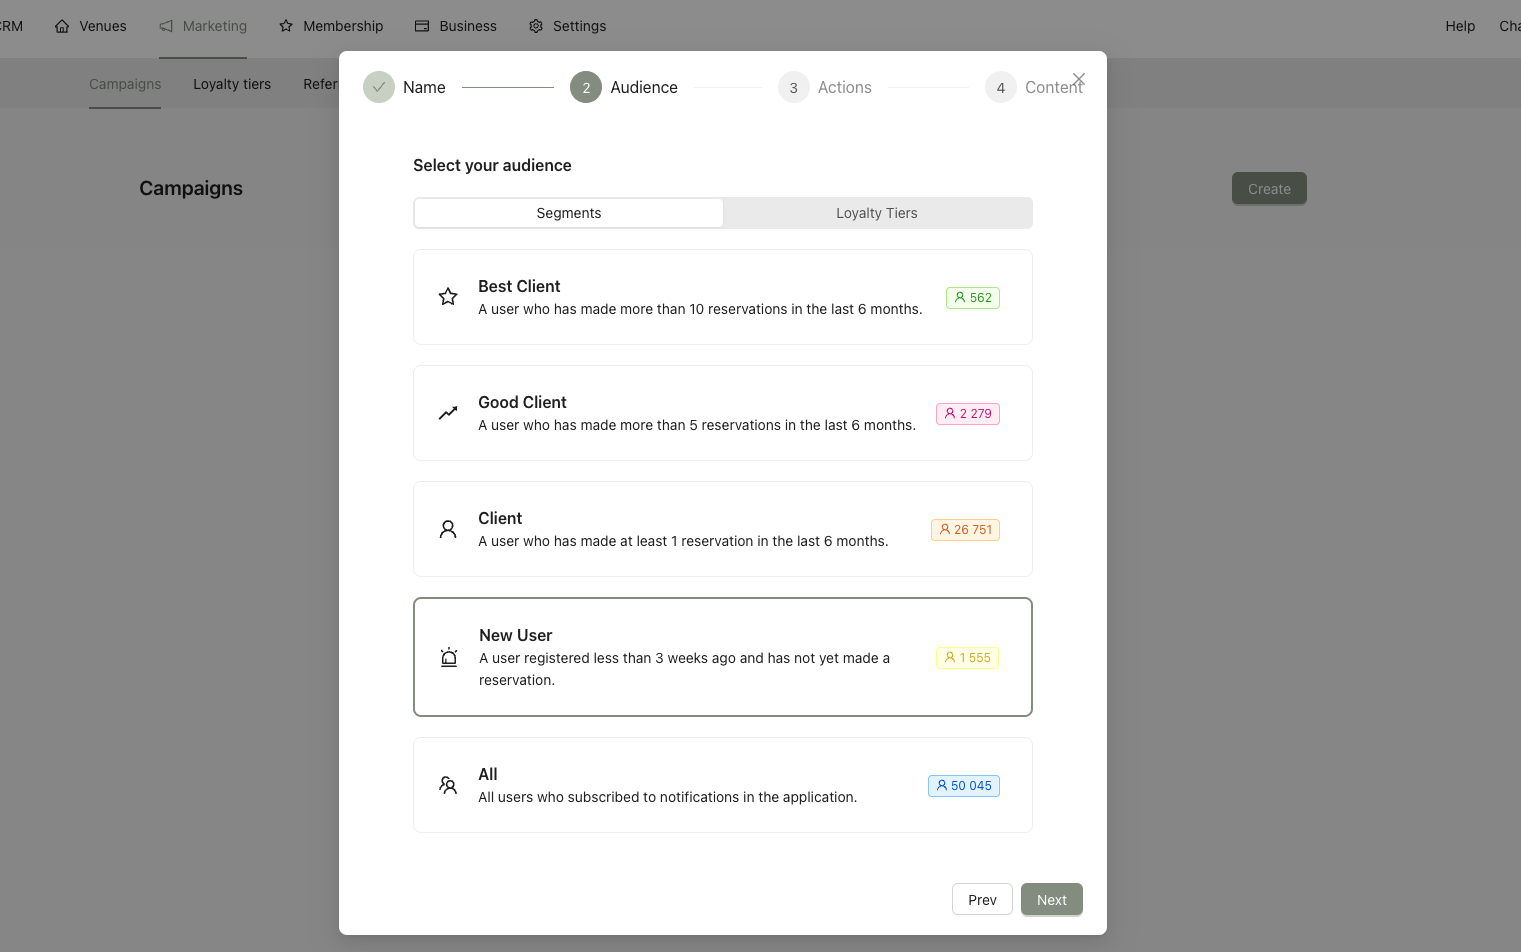
Task: Click the group icon beside All segment
Action: [448, 785]
